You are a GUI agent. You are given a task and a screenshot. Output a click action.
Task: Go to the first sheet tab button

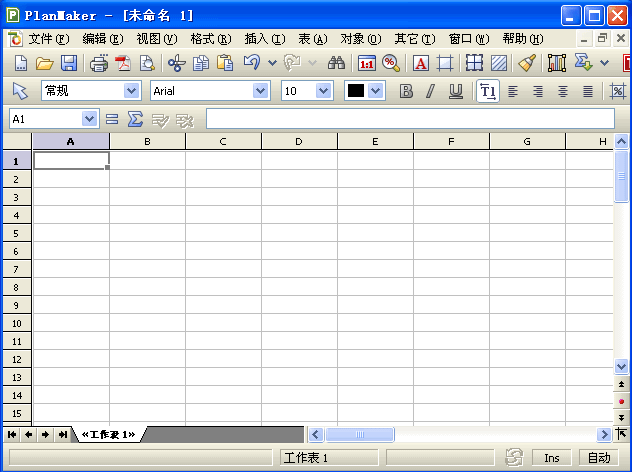[x=12, y=435]
